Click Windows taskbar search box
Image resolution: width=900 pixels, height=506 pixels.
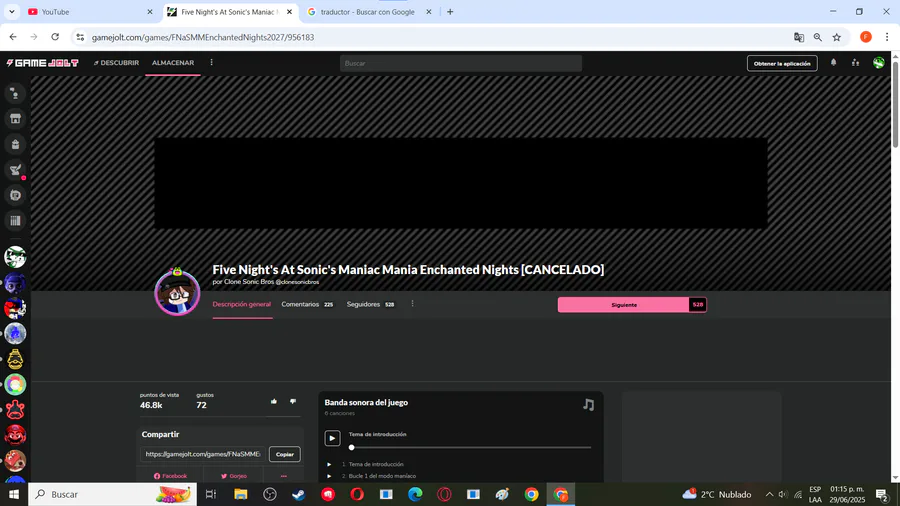click(112, 495)
